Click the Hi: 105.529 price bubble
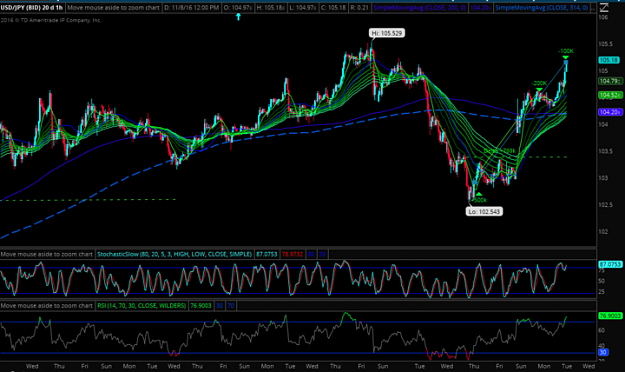The width and height of the screenshot is (625, 372). coord(387,33)
